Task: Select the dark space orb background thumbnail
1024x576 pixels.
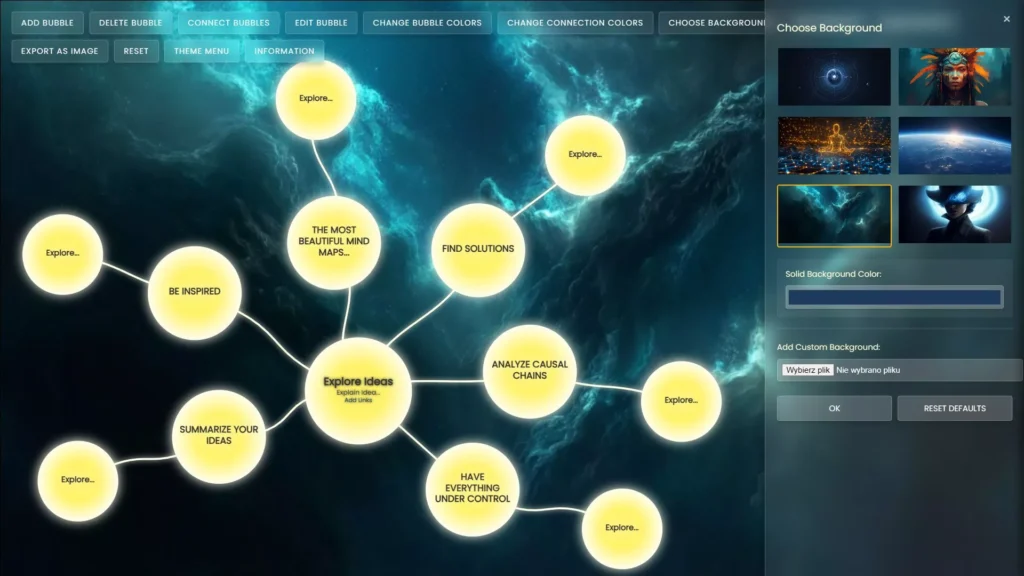Action: coord(834,77)
